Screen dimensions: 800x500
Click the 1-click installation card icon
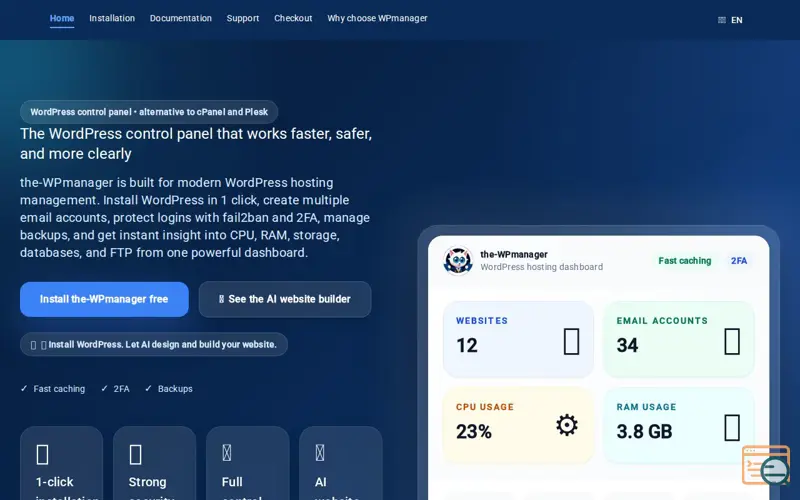click(43, 455)
